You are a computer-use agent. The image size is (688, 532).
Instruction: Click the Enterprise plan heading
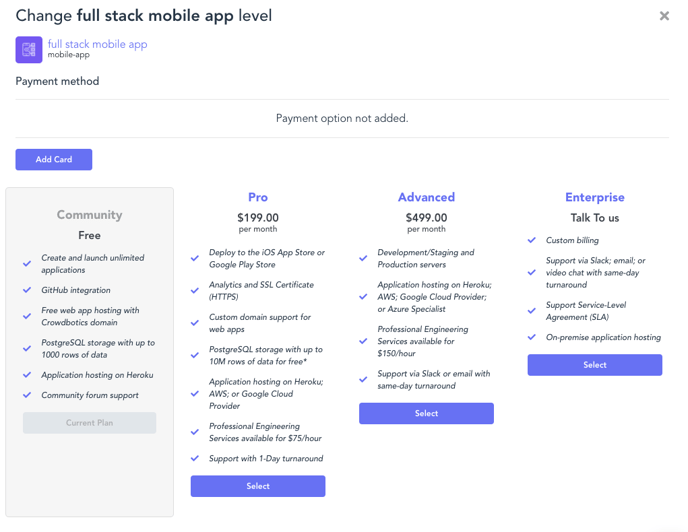coord(595,197)
